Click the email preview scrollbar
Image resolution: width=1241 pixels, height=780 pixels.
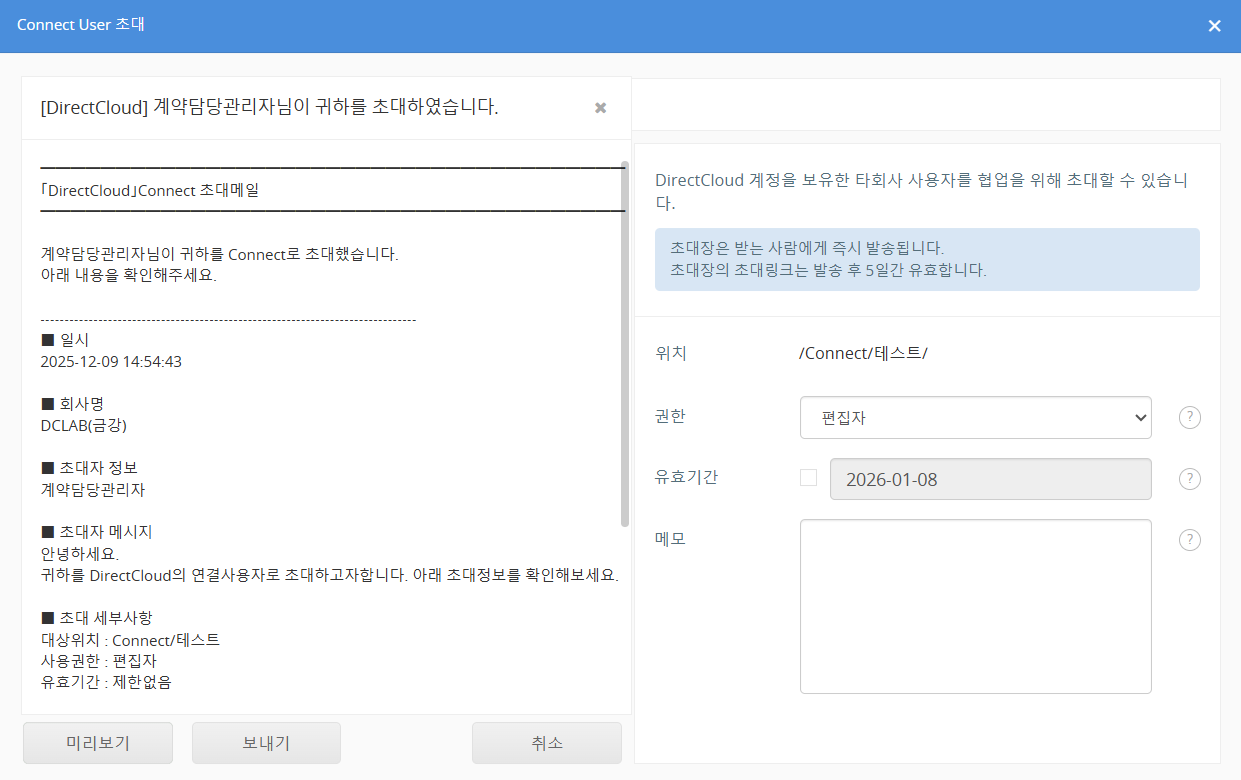pos(625,343)
